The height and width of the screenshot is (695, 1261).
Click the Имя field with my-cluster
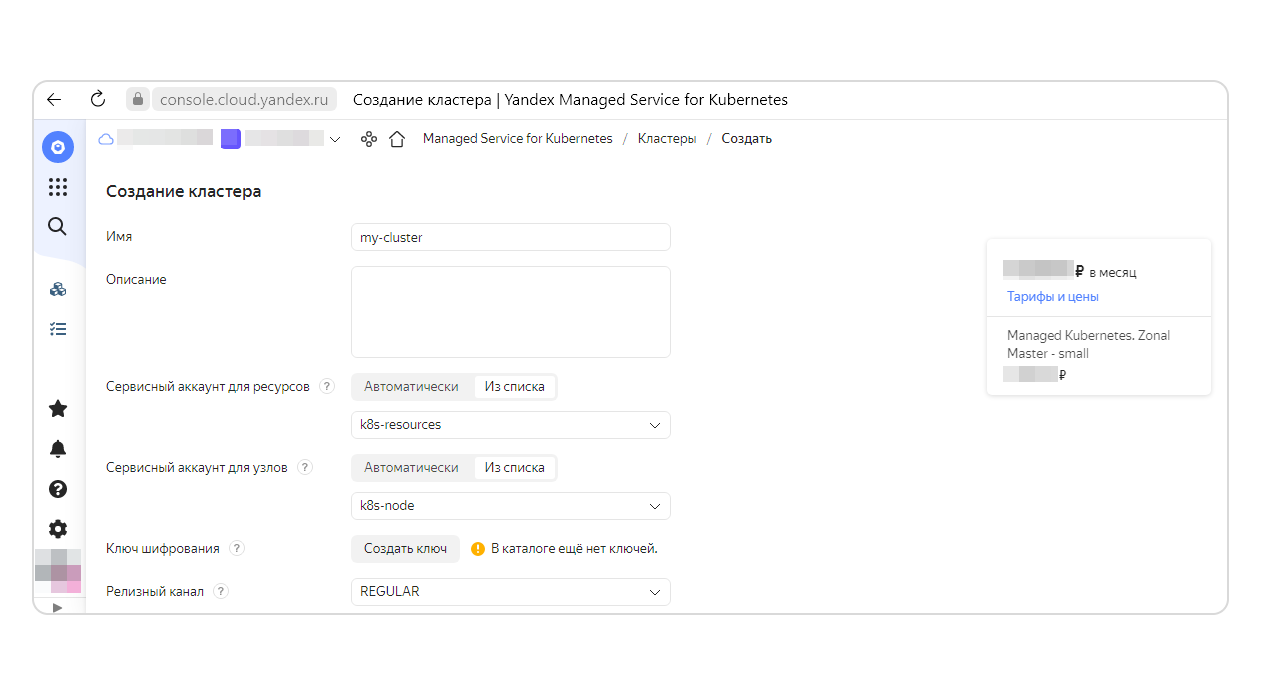[x=511, y=237]
